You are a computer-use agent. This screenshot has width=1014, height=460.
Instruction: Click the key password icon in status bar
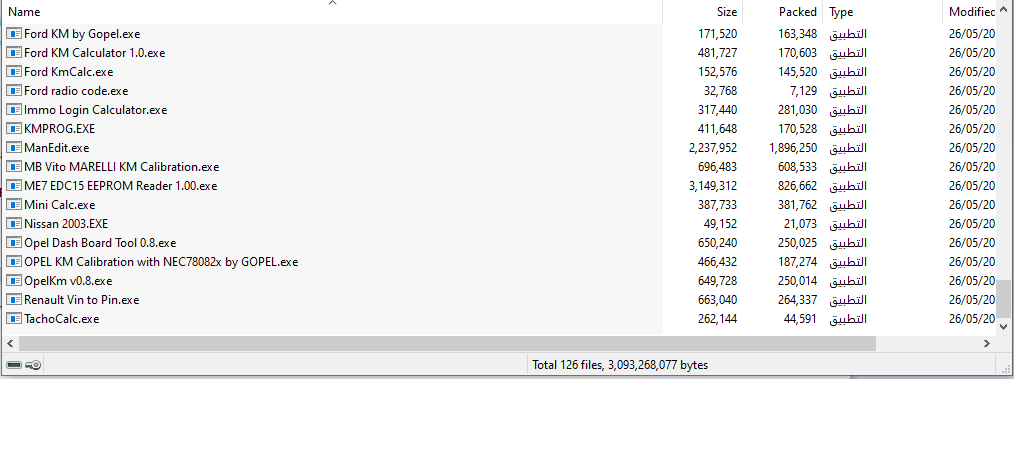click(34, 366)
